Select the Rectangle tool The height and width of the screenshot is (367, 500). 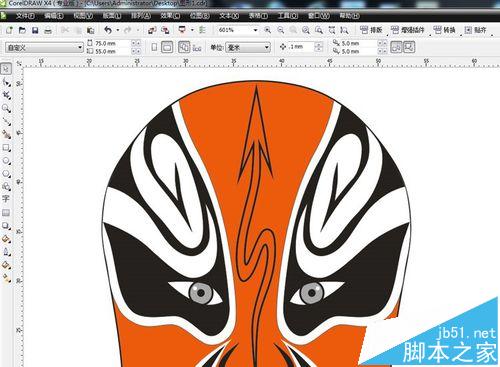6,148
